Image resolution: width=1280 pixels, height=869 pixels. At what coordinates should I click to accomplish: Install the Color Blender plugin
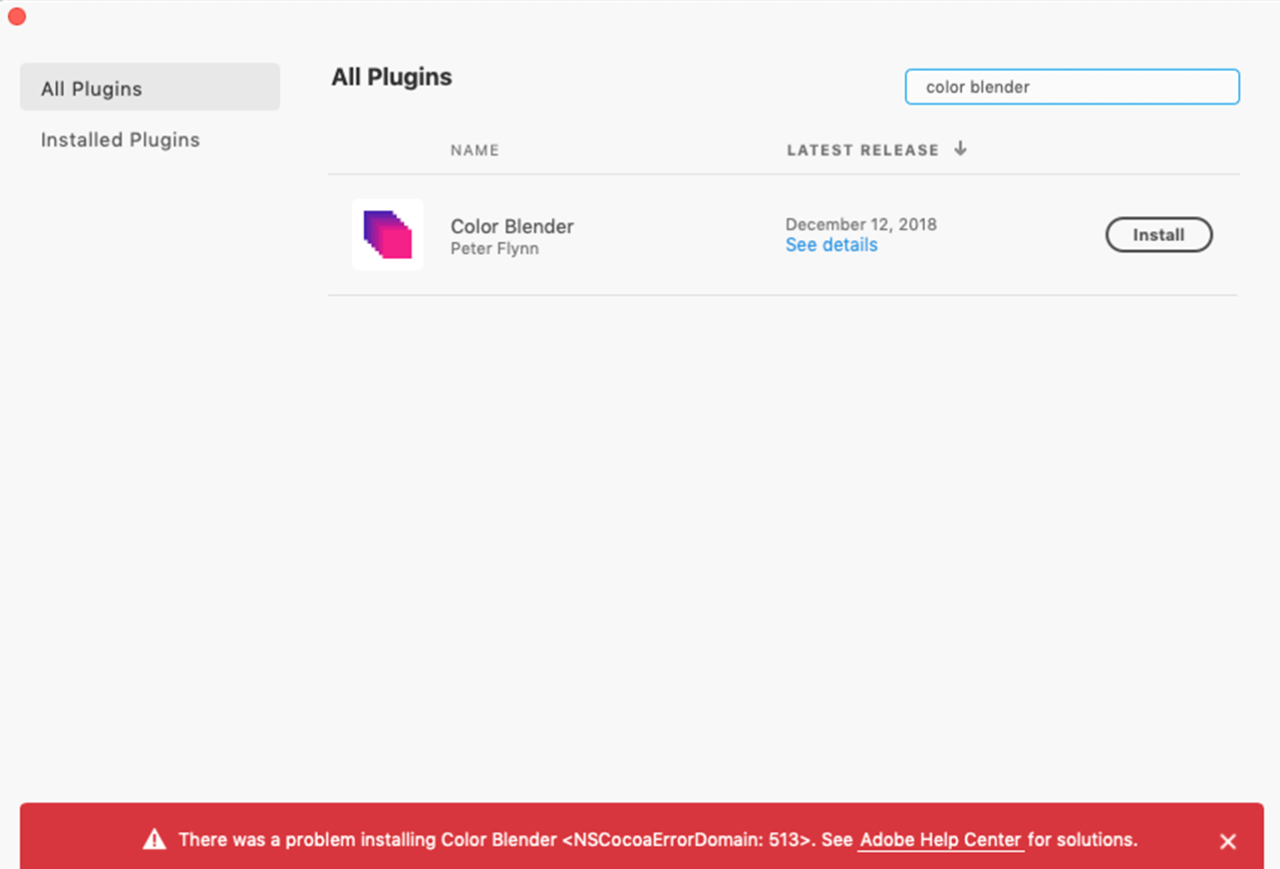(x=1158, y=235)
